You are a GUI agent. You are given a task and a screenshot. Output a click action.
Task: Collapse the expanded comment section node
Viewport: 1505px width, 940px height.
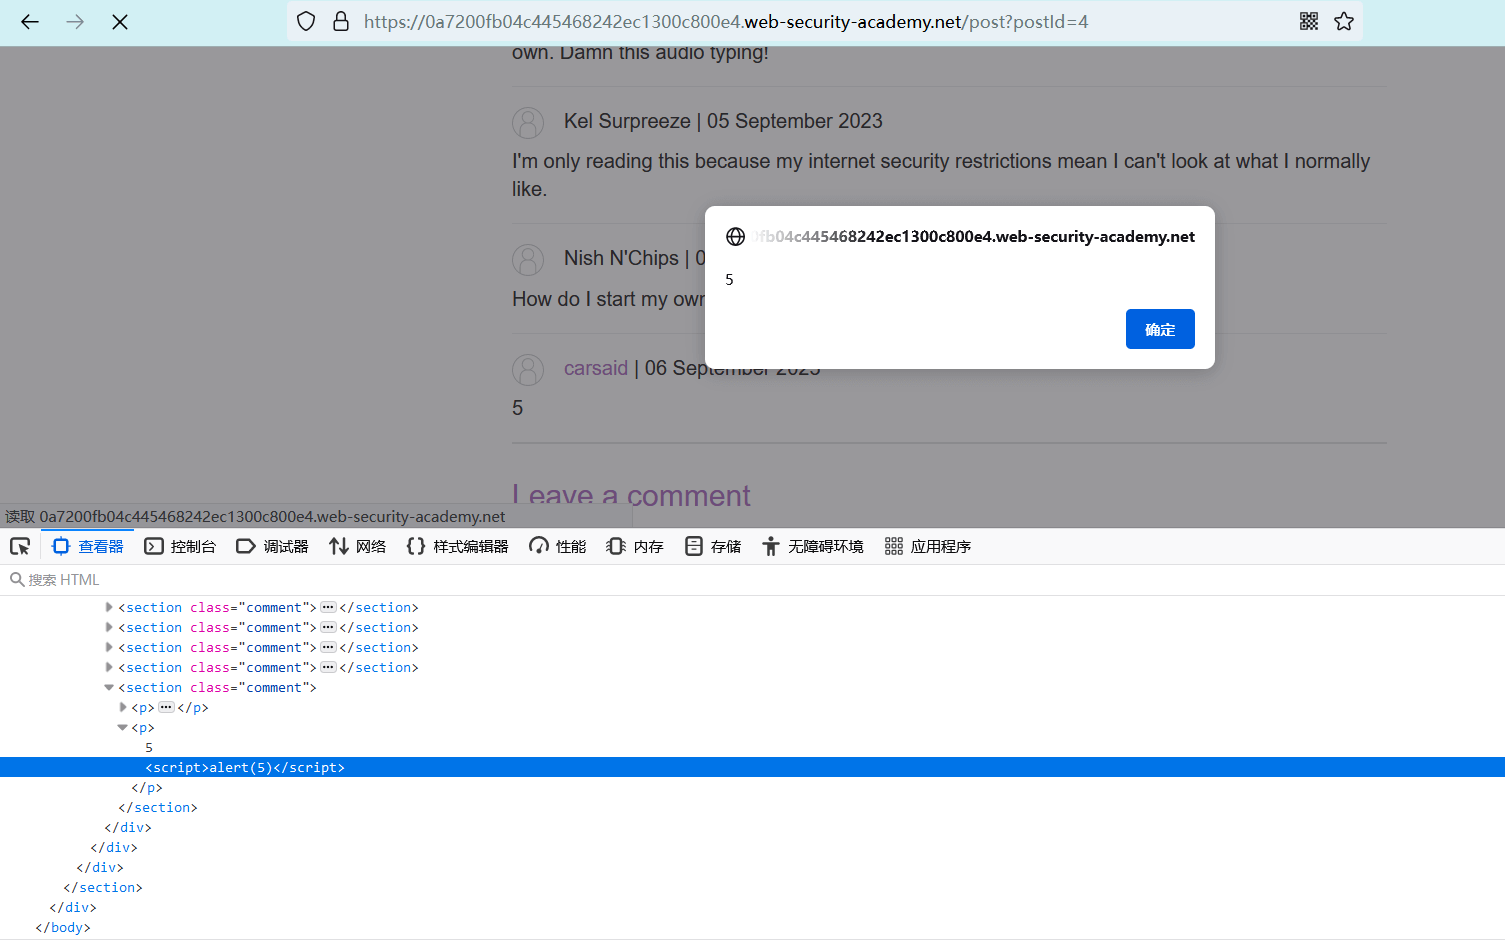(x=109, y=688)
